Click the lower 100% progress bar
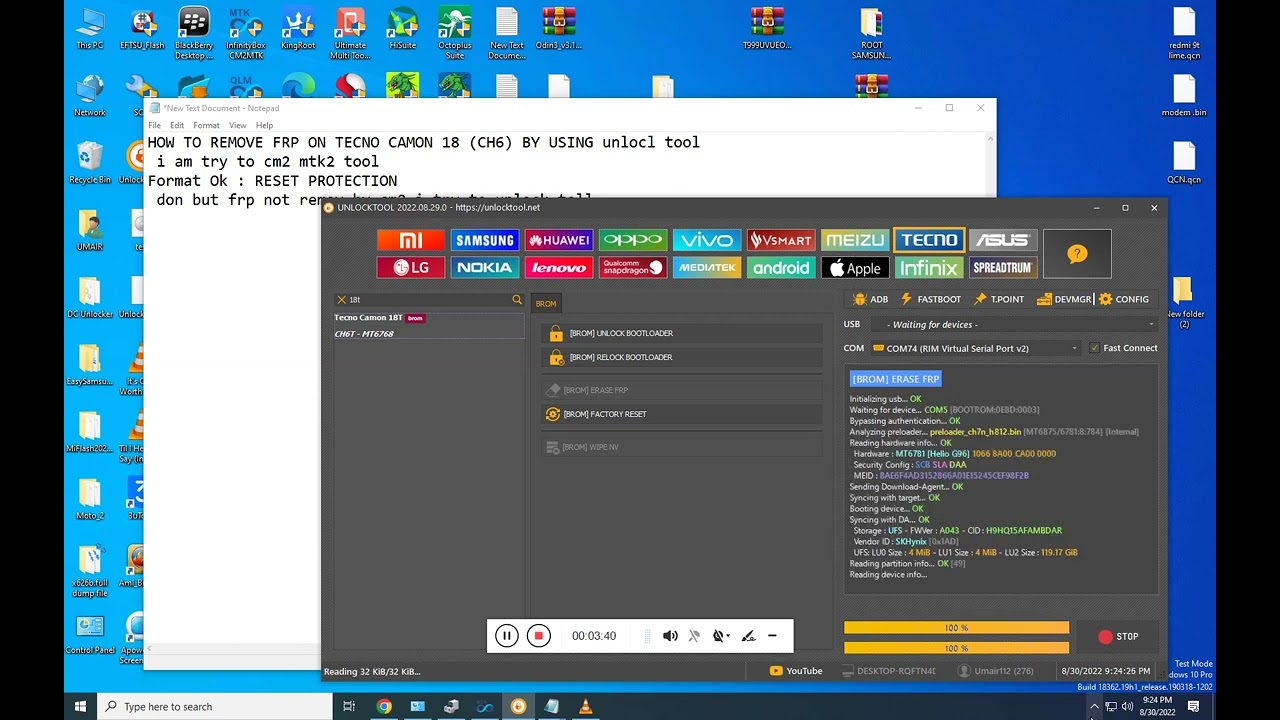This screenshot has height=720, width=1280. click(956, 648)
